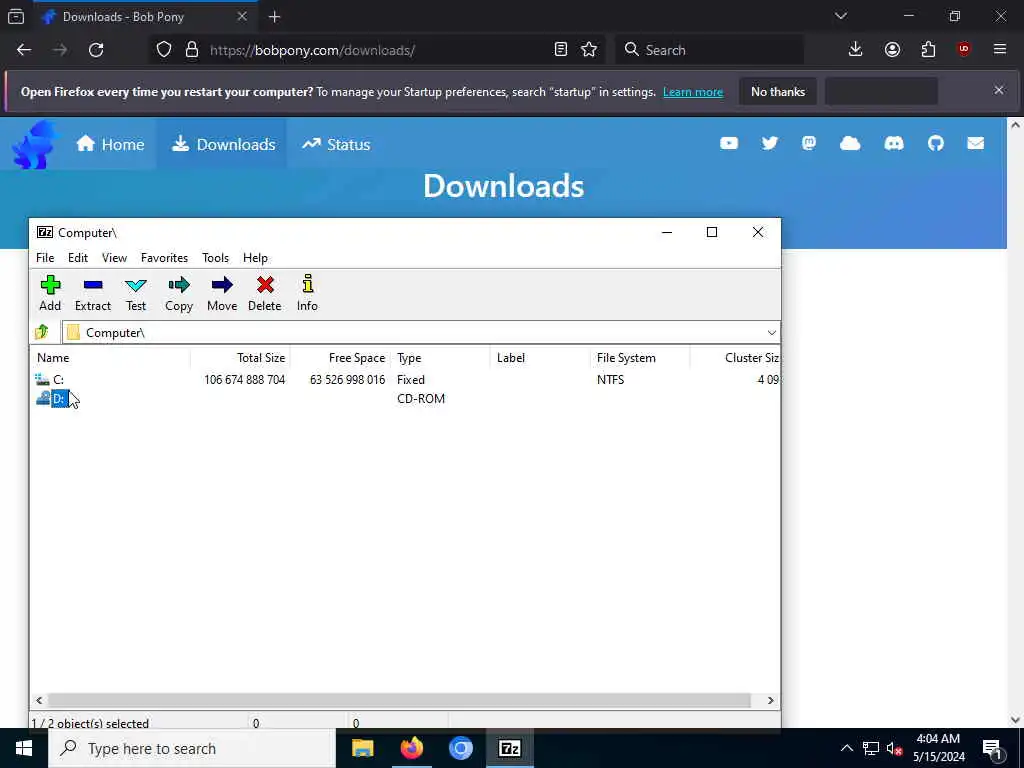The height and width of the screenshot is (768, 1024).
Task: Reload the Firefox page
Action: point(96,50)
